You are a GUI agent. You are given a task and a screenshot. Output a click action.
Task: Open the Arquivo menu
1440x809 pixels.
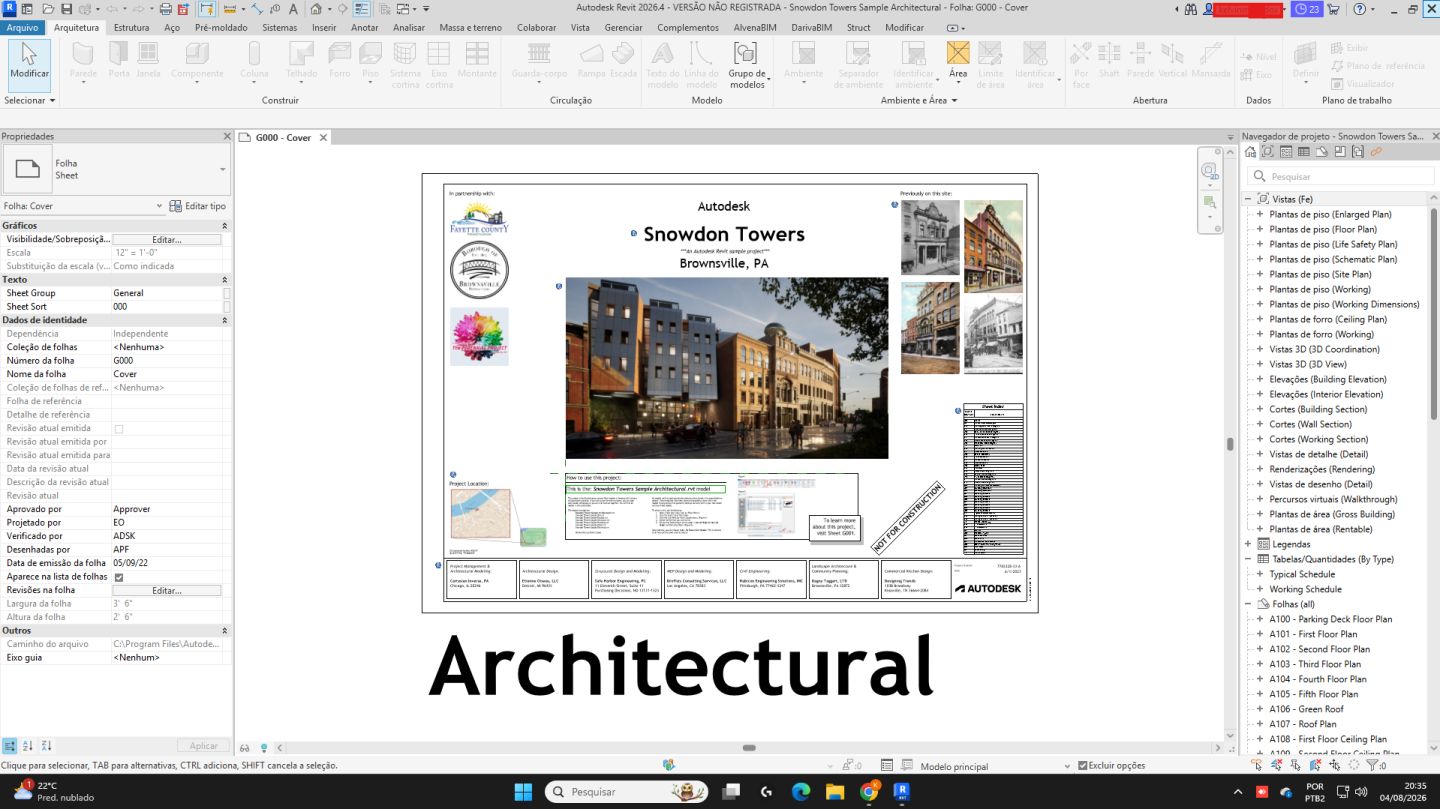pos(22,28)
